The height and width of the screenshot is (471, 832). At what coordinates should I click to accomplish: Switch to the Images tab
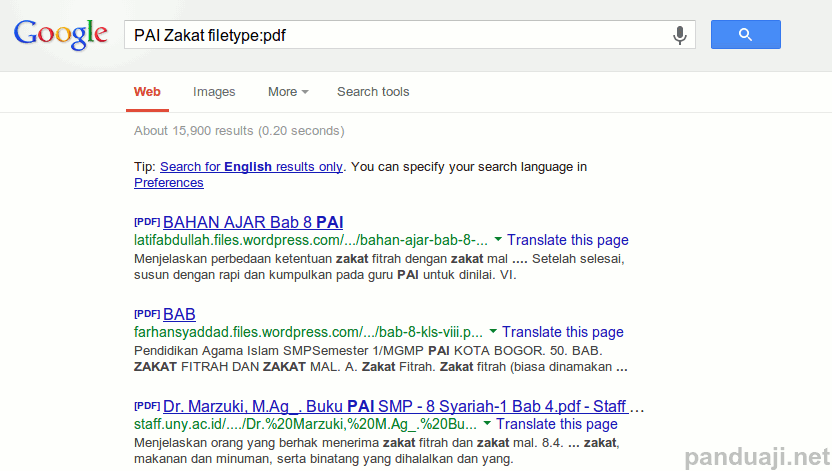pos(214,92)
